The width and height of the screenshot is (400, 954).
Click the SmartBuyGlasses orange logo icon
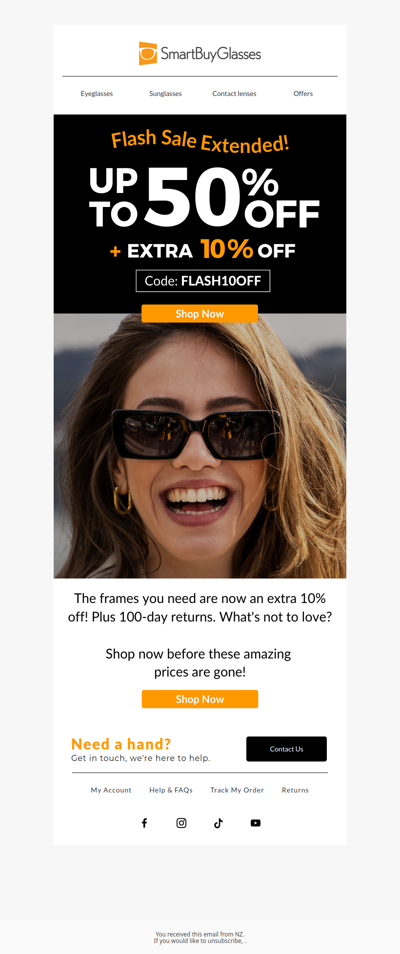coord(147,54)
